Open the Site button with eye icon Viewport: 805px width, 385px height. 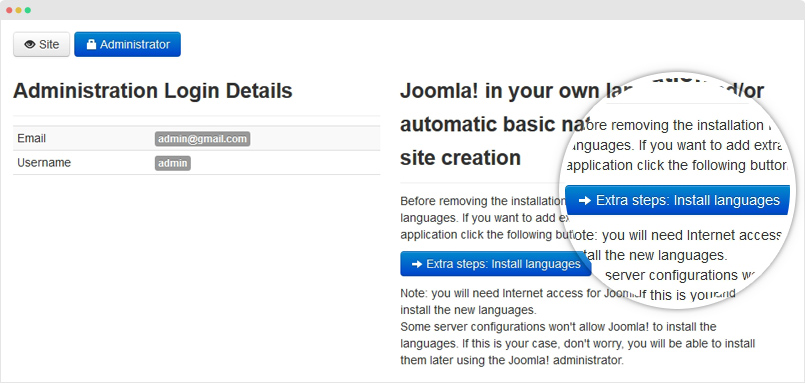[42, 45]
